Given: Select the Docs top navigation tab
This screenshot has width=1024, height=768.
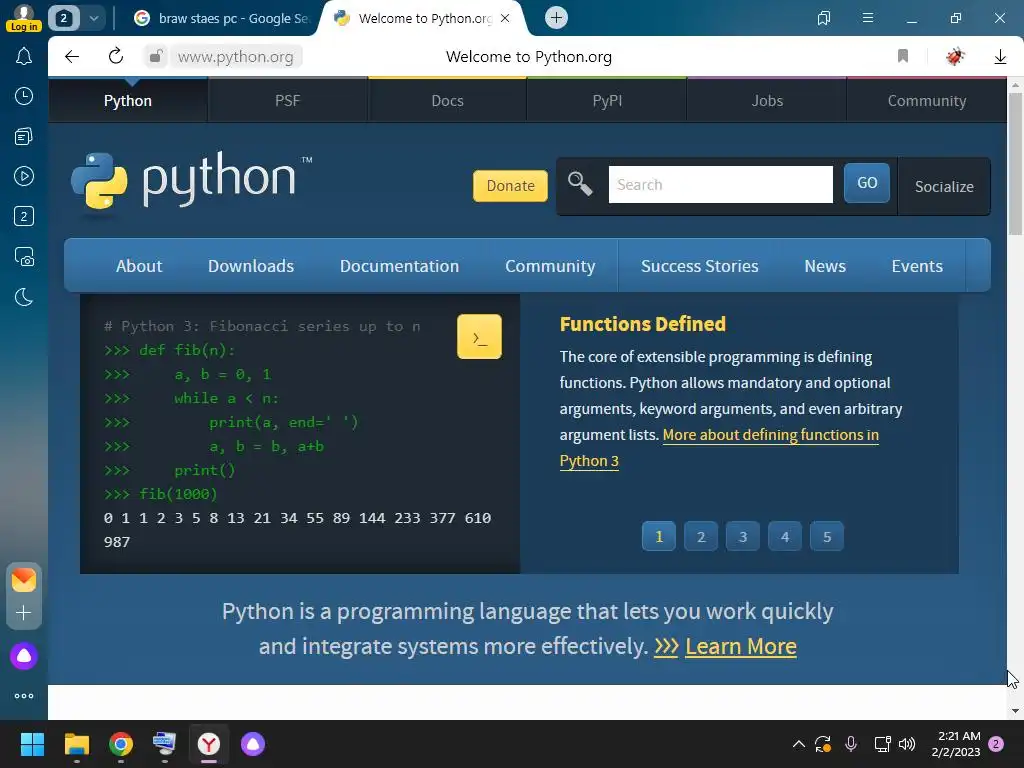Looking at the screenshot, I should (x=447, y=101).
